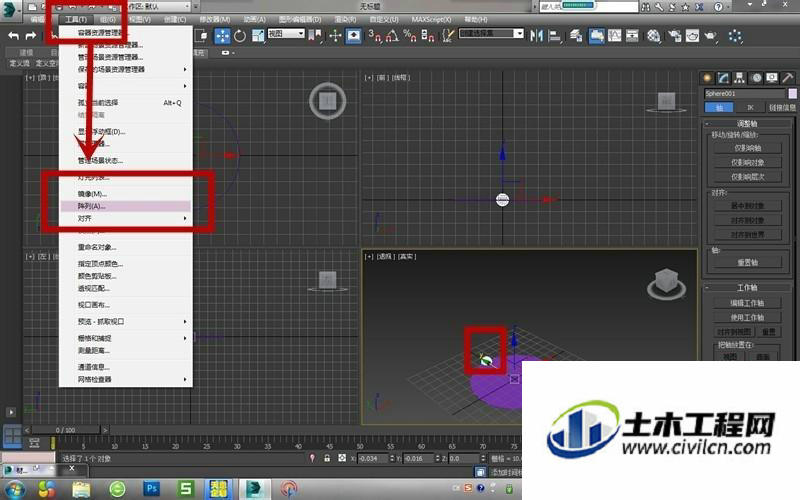Click the 3ds Max application logo button
Screen dimensions: 800x500
[10, 11]
